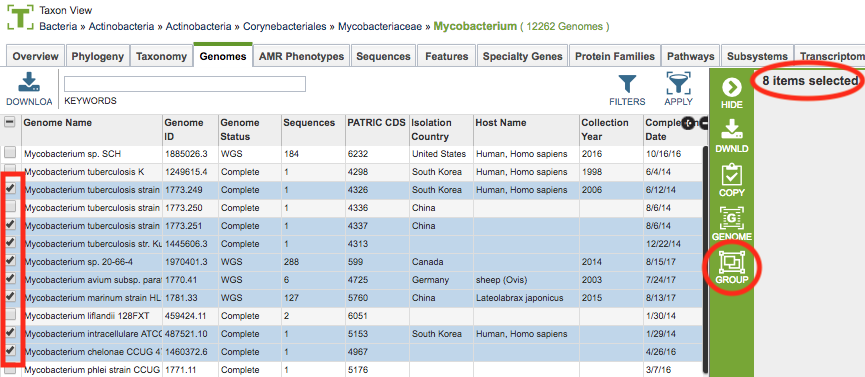This screenshot has height=377, width=865.
Task: Uncheck the Mycobacterium chelonae CCUG row
Action: [10, 351]
